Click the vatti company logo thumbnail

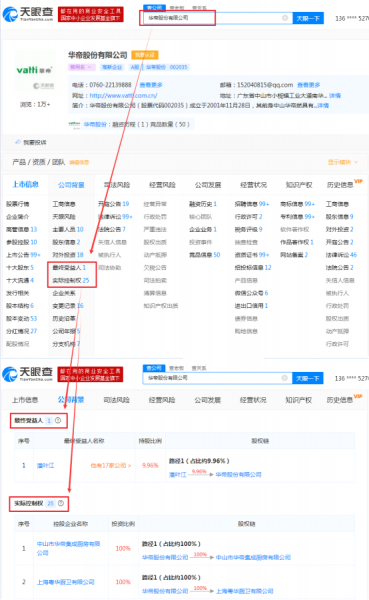tap(35, 70)
